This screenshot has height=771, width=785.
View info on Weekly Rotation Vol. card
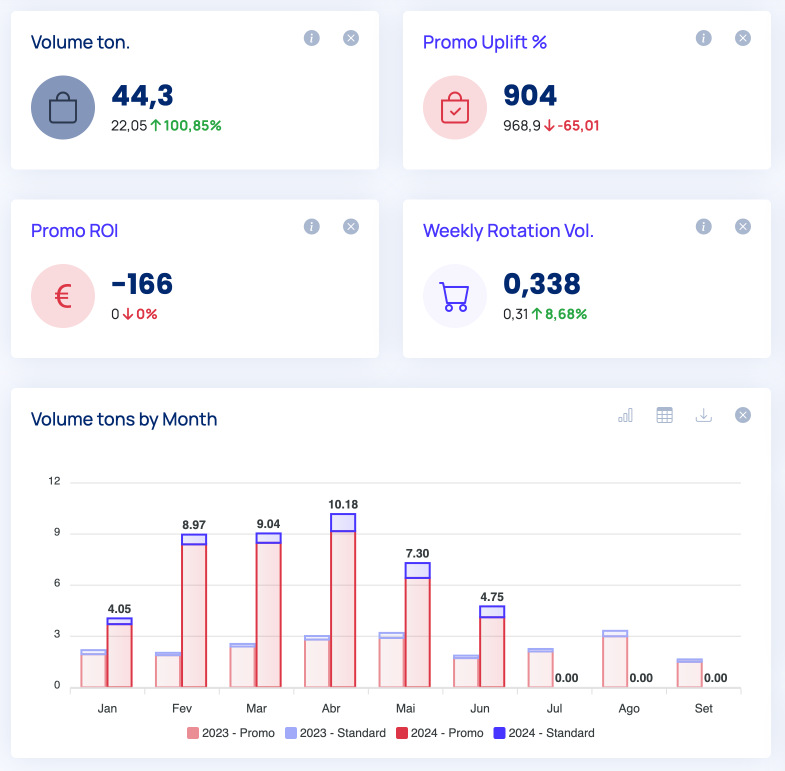coord(703,227)
